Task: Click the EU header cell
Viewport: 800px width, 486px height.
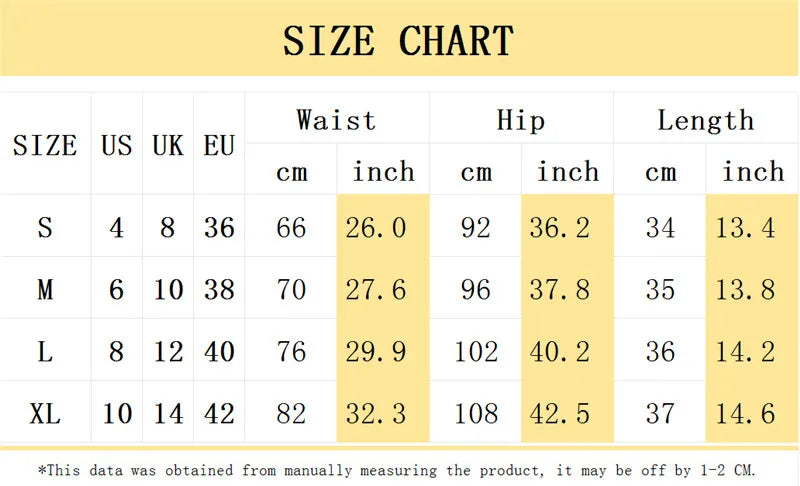Action: point(219,145)
